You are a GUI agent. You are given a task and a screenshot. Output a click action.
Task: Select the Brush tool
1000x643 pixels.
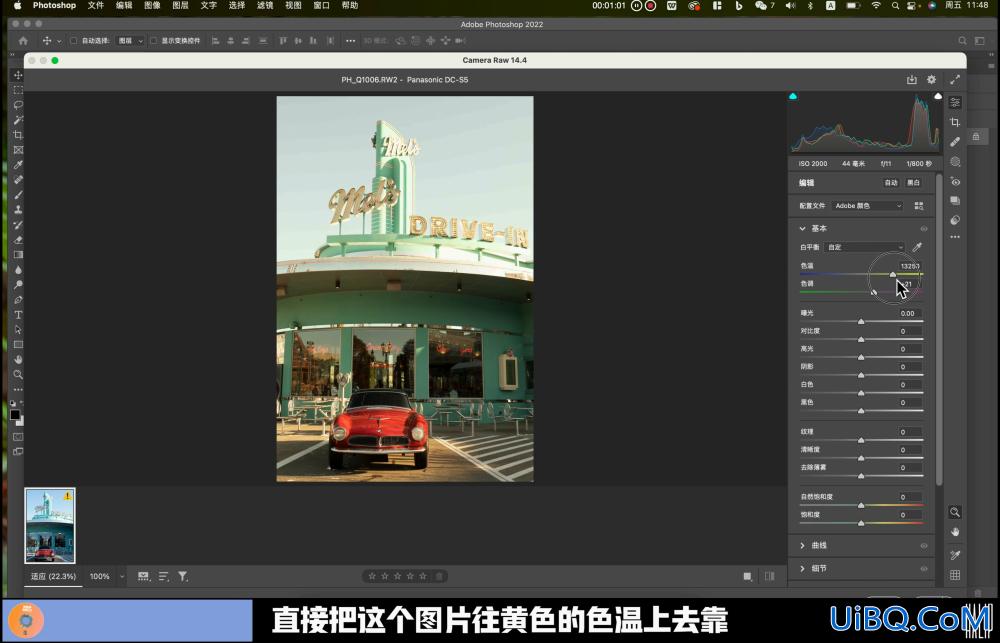[18, 195]
